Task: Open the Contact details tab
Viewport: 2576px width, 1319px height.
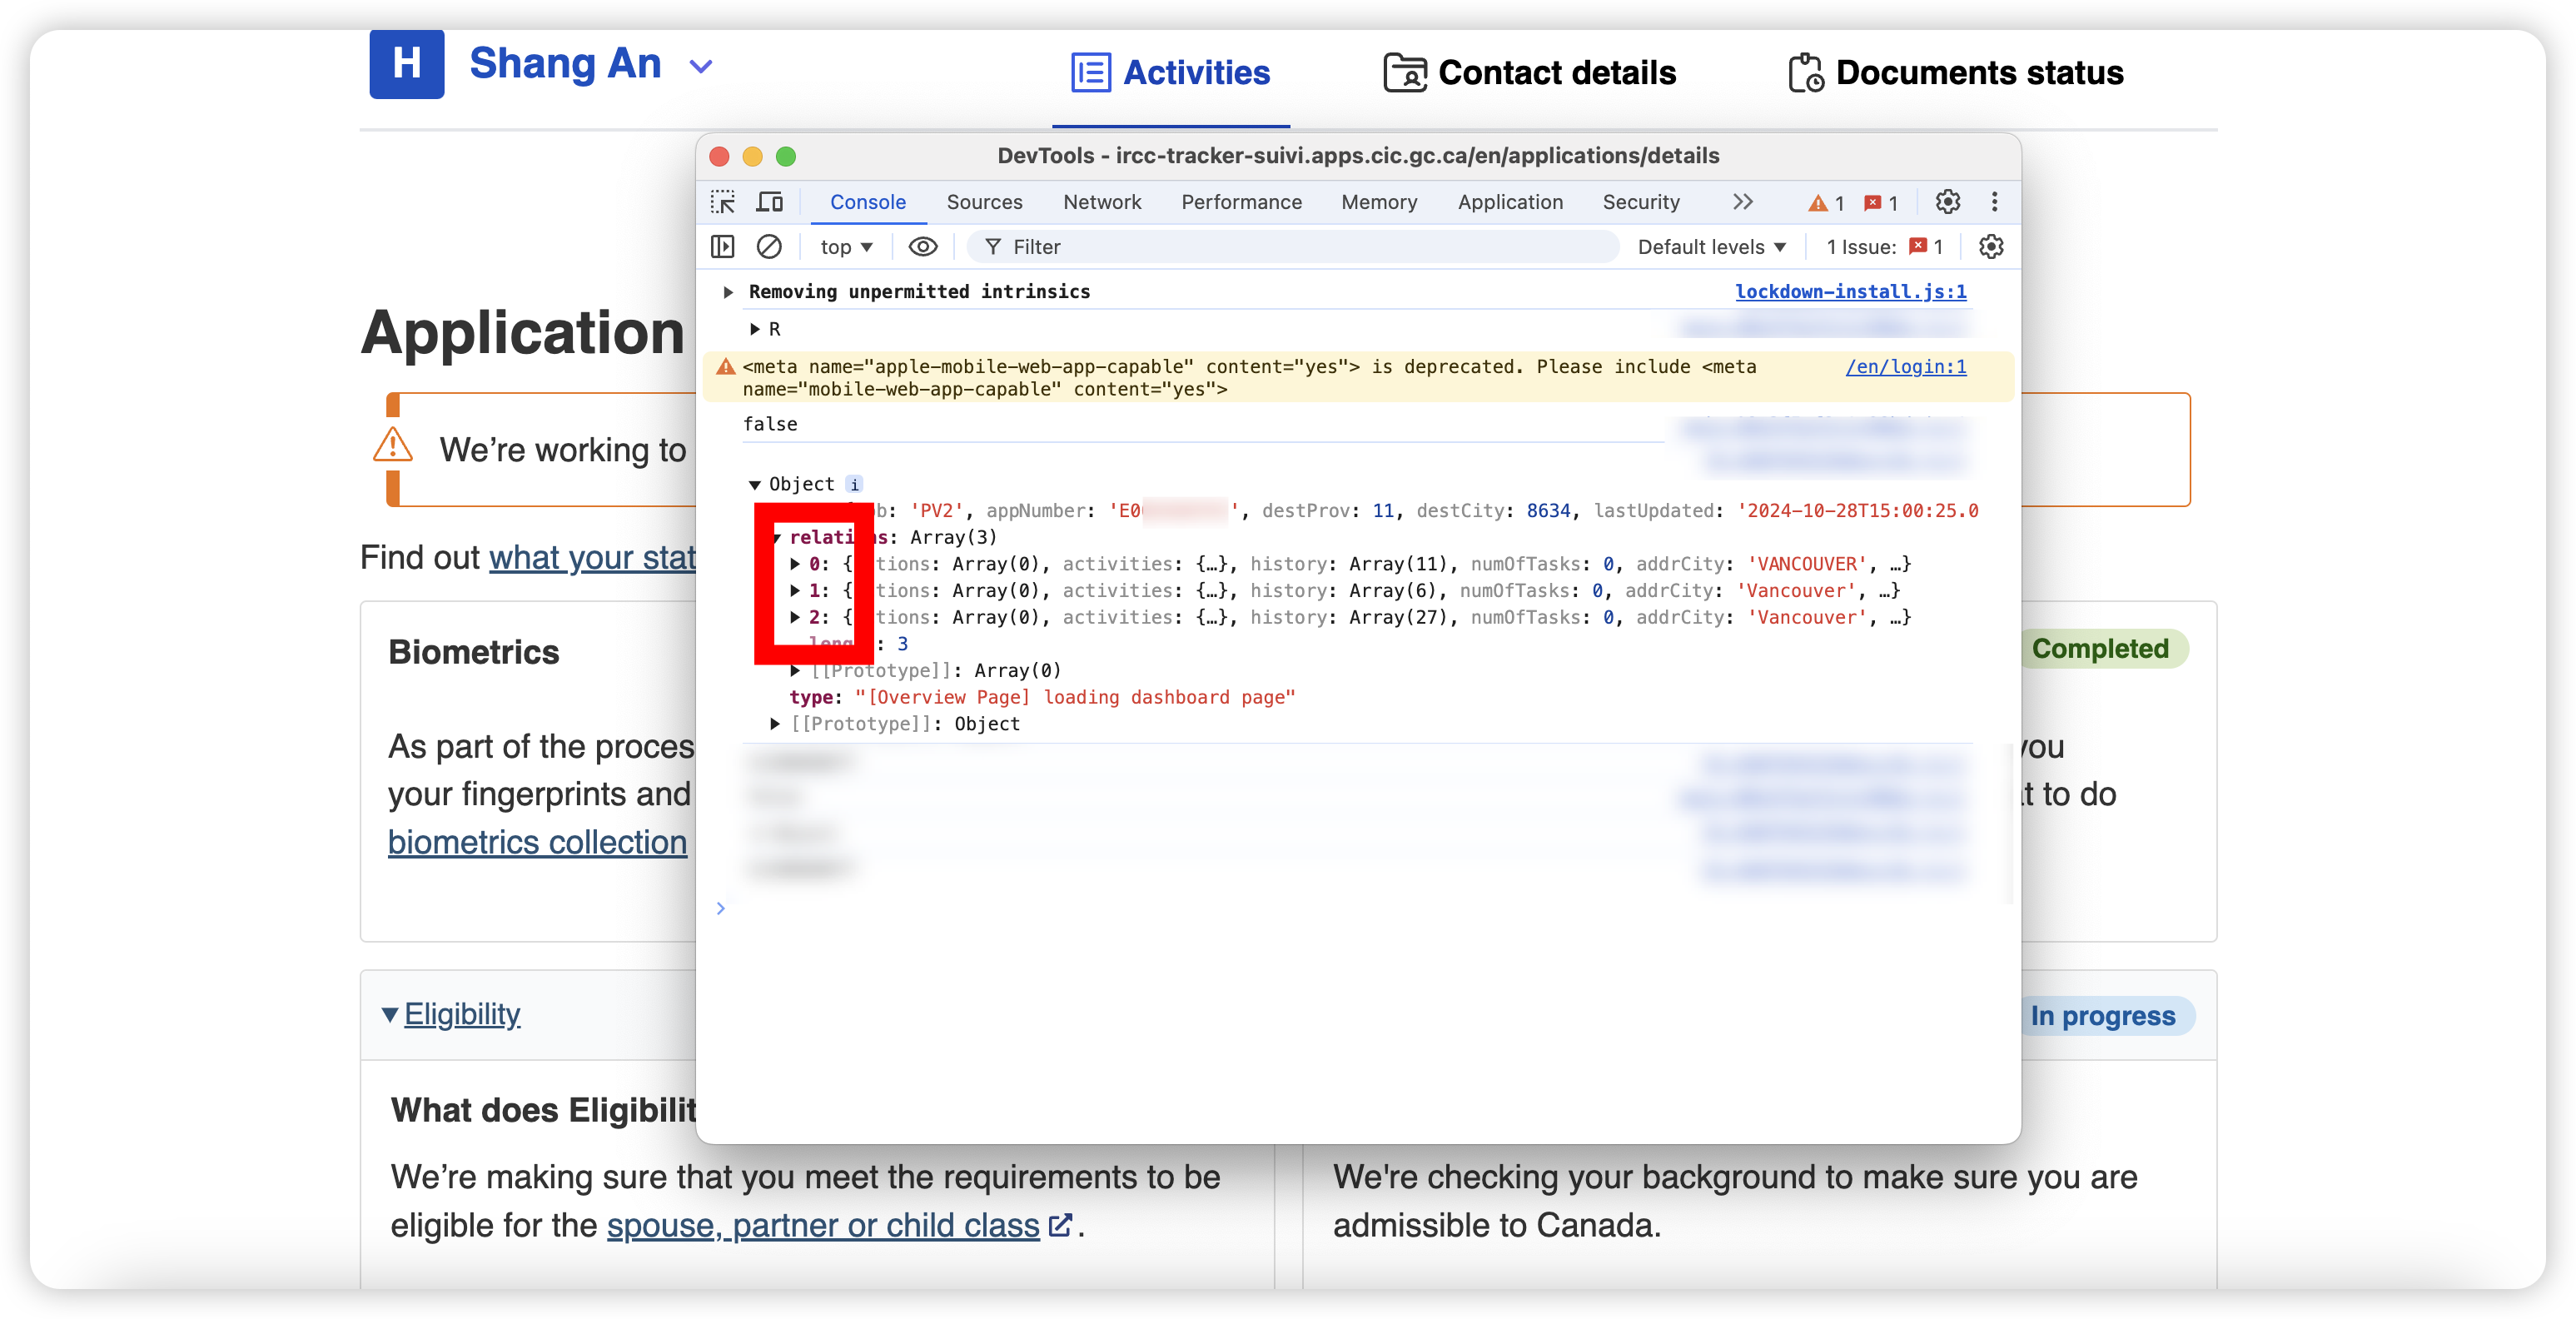Action: pos(1529,72)
